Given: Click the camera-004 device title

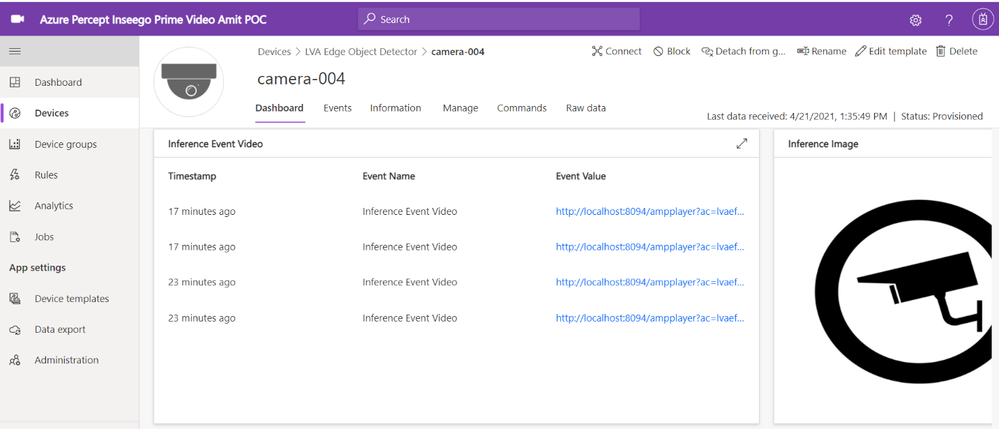Looking at the screenshot, I should [x=301, y=79].
